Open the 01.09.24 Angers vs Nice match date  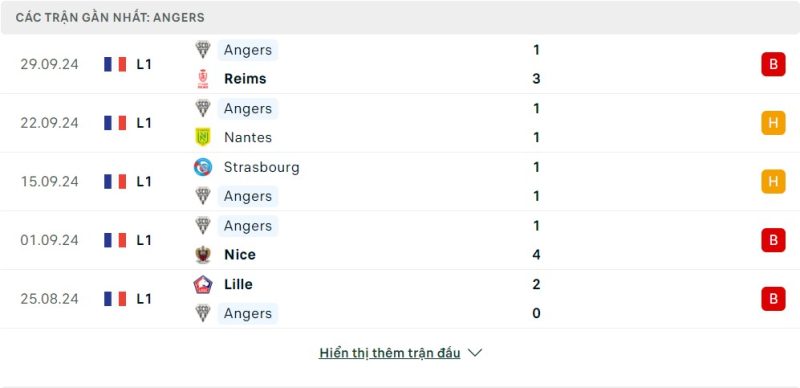tap(49, 240)
